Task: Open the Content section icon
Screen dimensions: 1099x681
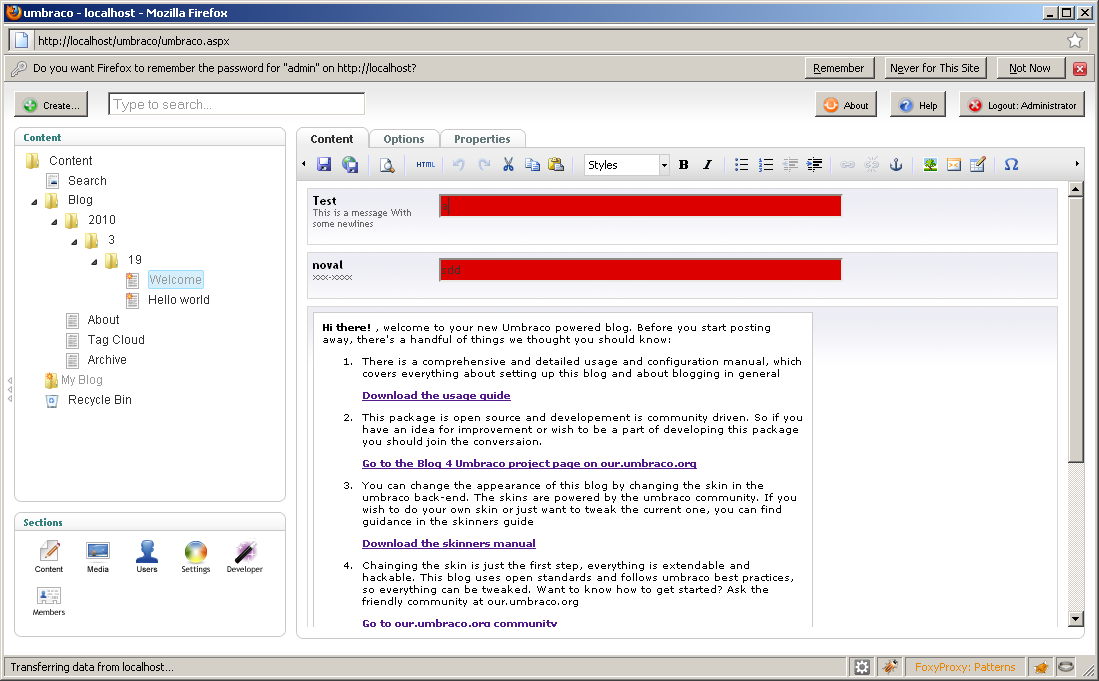Action: [x=48, y=557]
